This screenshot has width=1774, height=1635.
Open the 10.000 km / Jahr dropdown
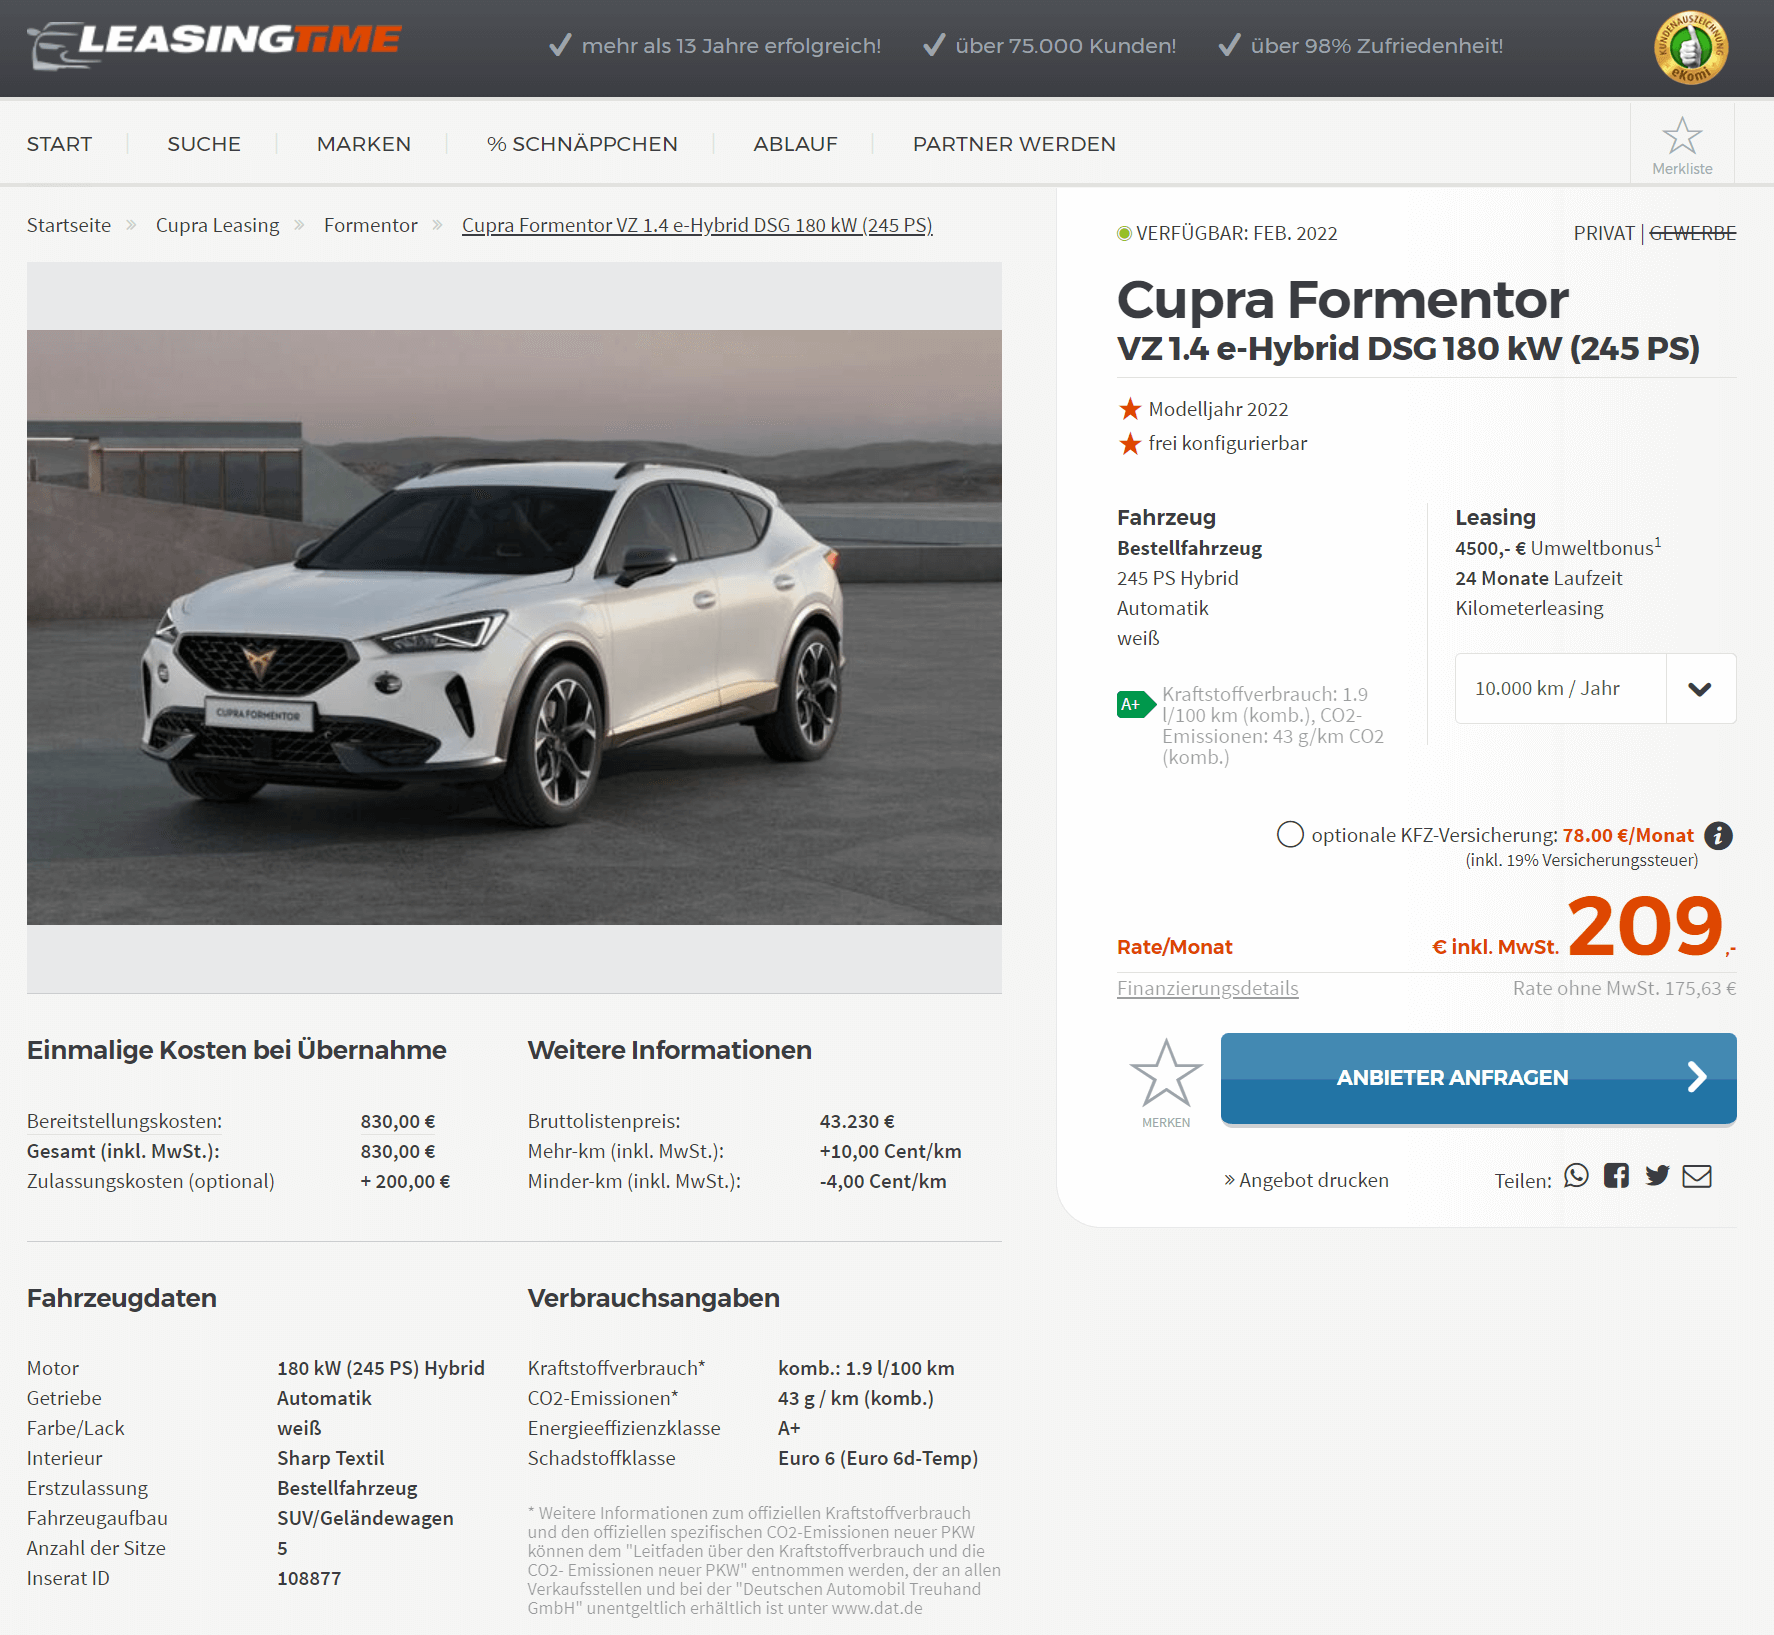[1595, 688]
